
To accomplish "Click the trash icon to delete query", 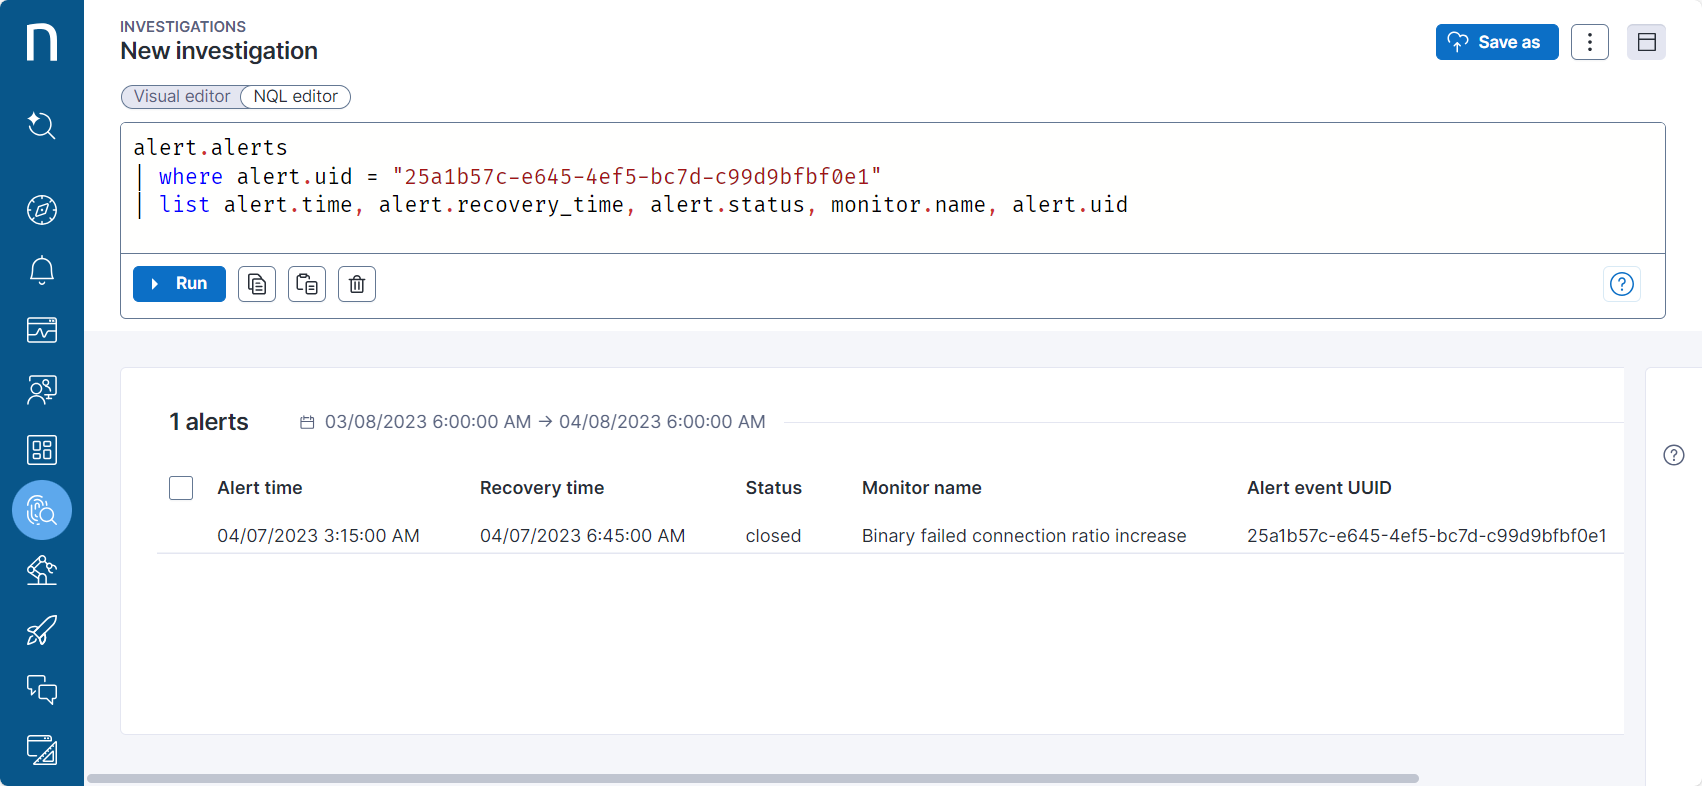I will coord(357,284).
